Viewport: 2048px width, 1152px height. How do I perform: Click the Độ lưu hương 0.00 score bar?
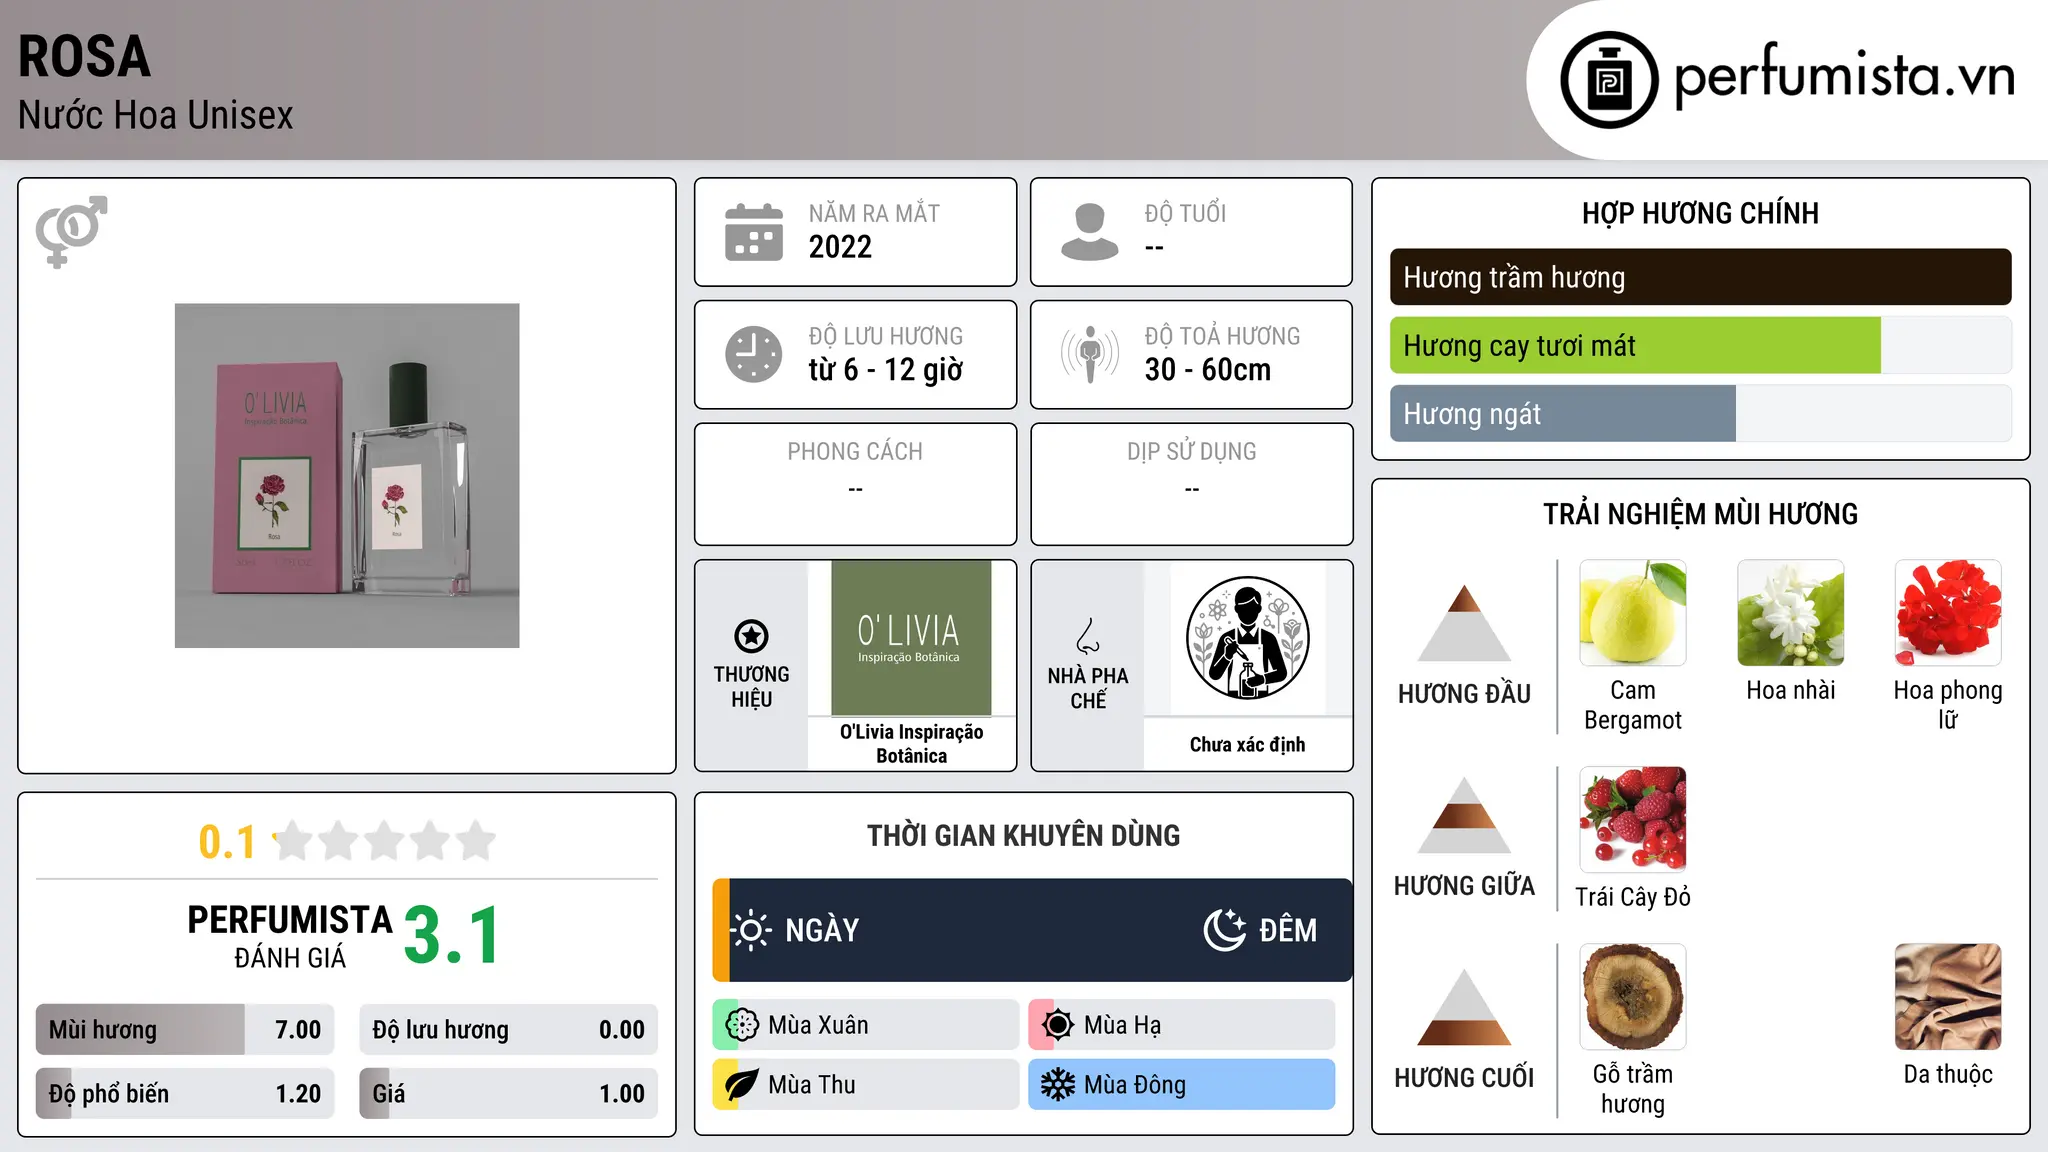tap(509, 1030)
